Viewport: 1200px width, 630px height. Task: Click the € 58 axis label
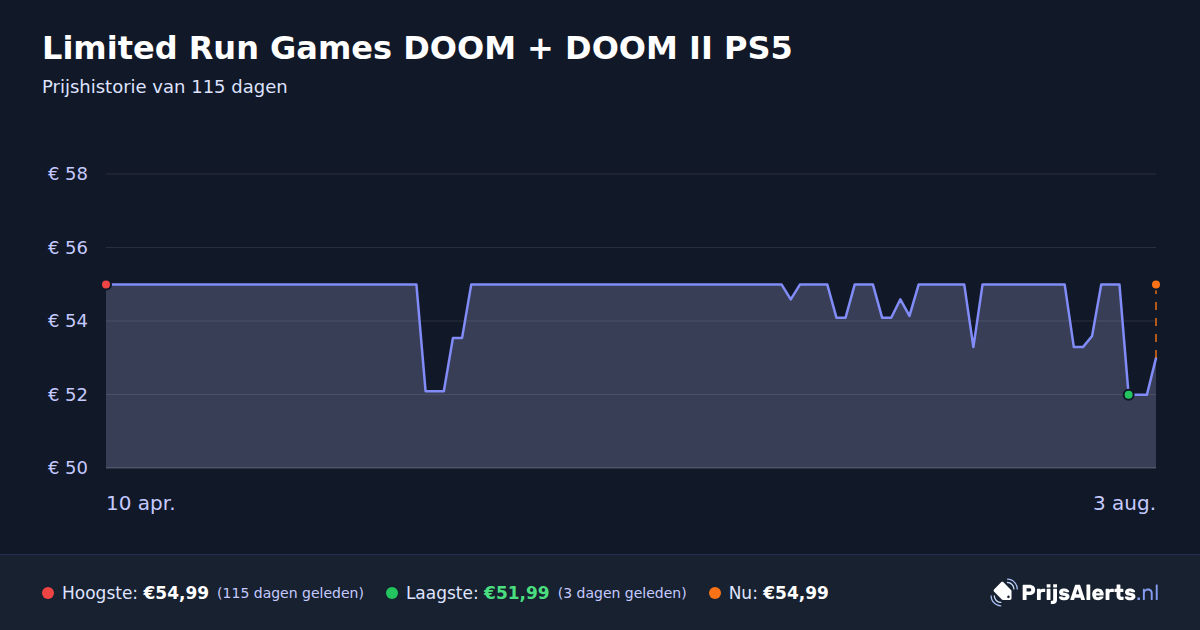pos(68,174)
